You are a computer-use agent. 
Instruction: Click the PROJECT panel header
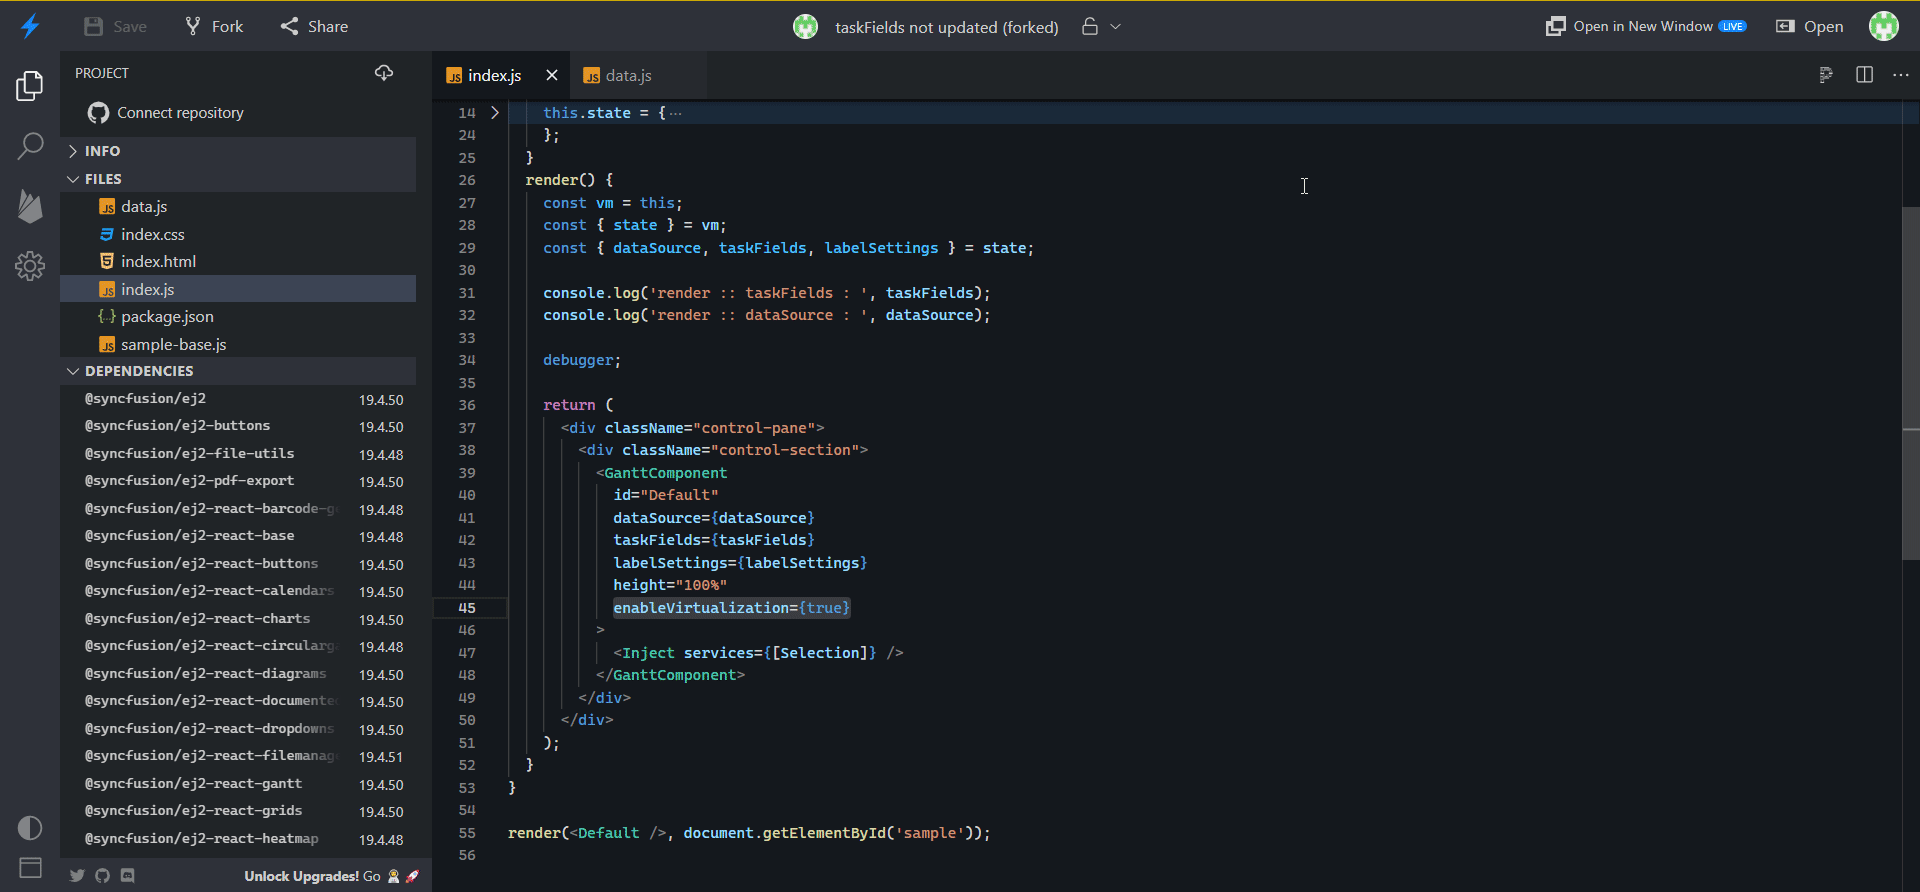(102, 73)
